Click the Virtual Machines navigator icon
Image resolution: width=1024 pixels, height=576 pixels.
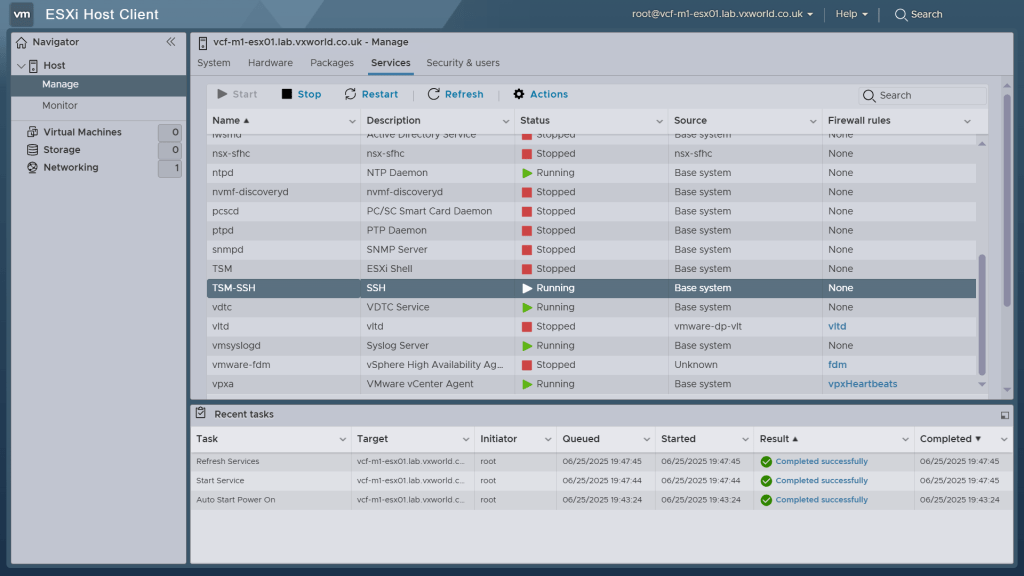[x=33, y=132]
